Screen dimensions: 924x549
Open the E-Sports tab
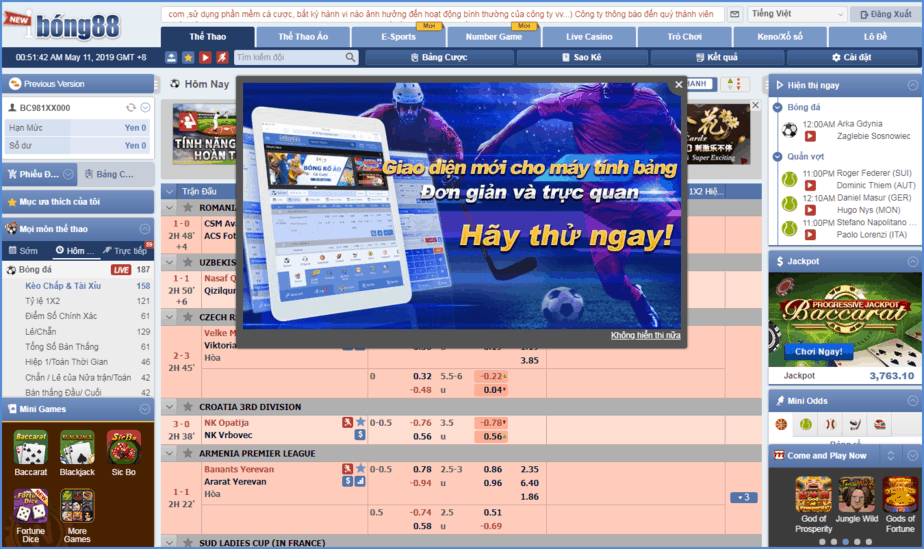click(398, 37)
